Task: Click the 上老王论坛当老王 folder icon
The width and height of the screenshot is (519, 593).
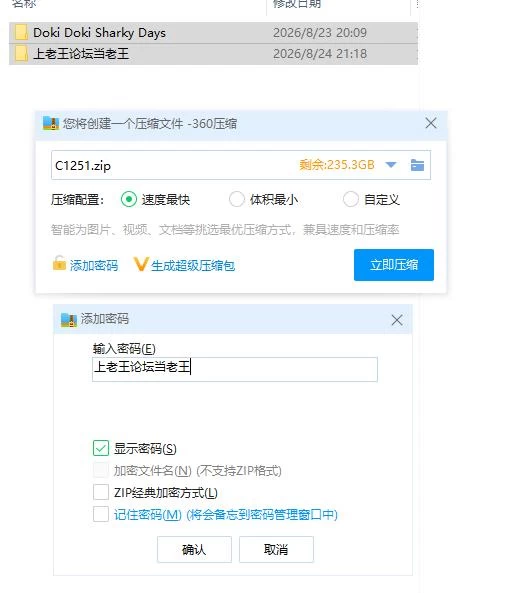Action: [21, 54]
